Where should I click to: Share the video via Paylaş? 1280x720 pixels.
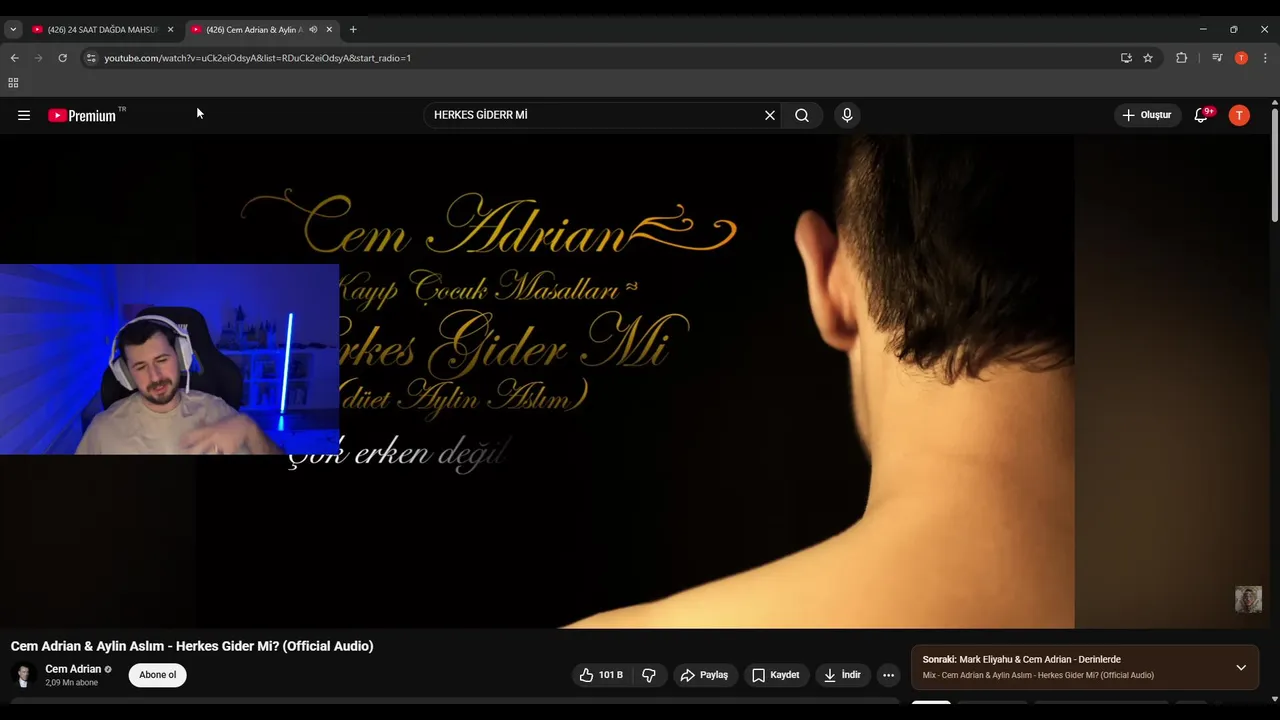(704, 675)
